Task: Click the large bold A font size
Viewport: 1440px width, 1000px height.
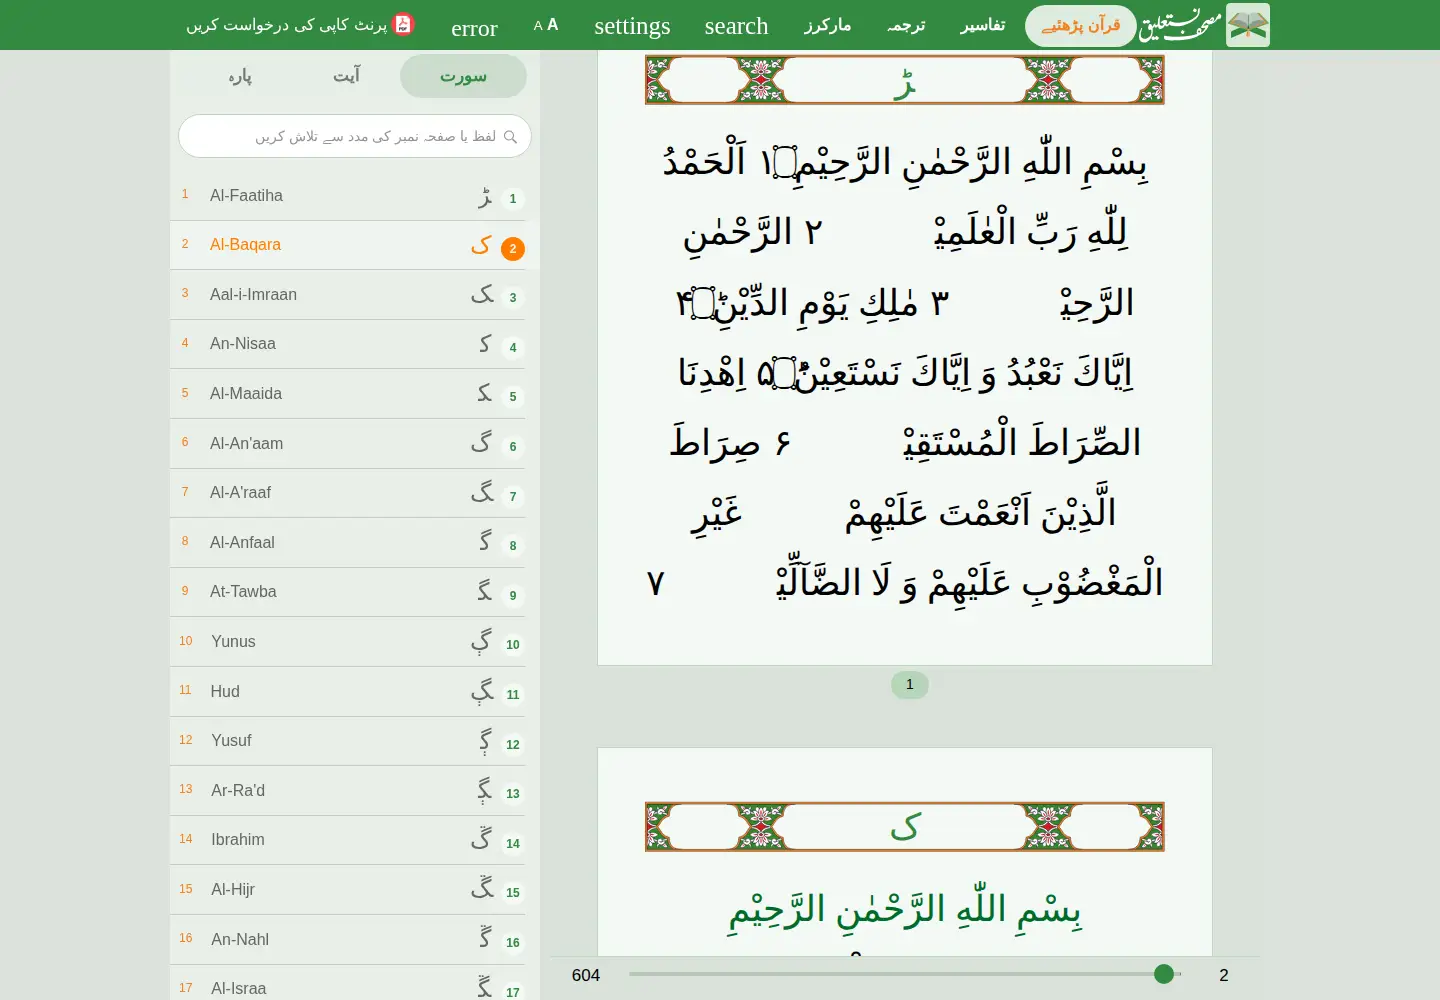Action: click(553, 25)
